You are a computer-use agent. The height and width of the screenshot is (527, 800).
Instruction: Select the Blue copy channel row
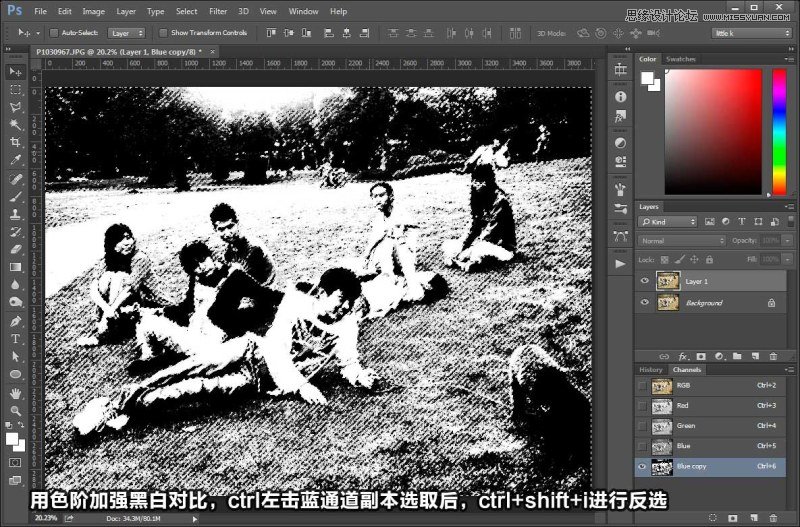(x=711, y=466)
